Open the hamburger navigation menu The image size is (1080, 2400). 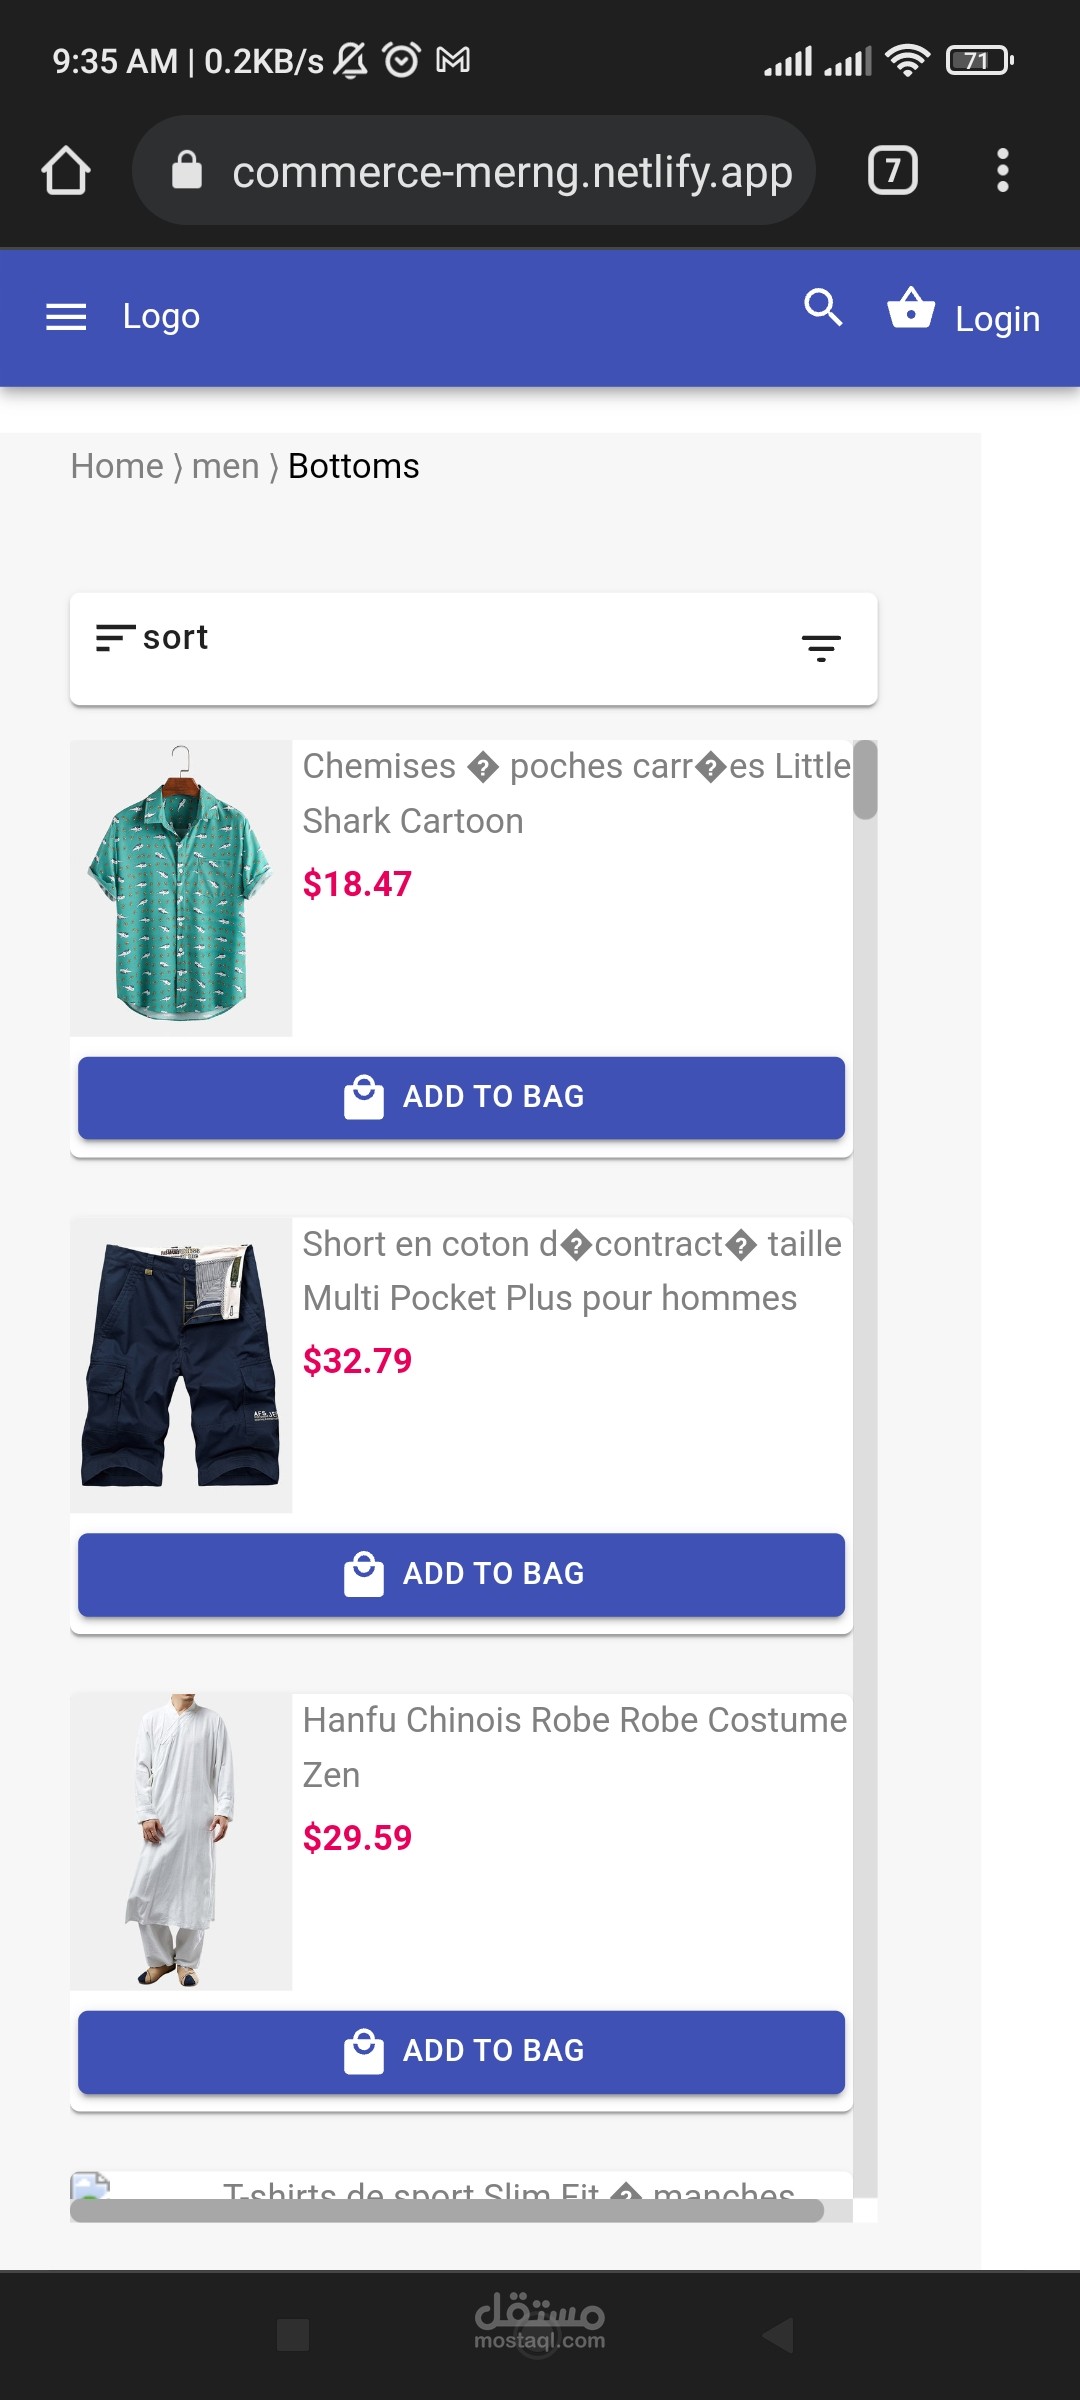click(66, 317)
